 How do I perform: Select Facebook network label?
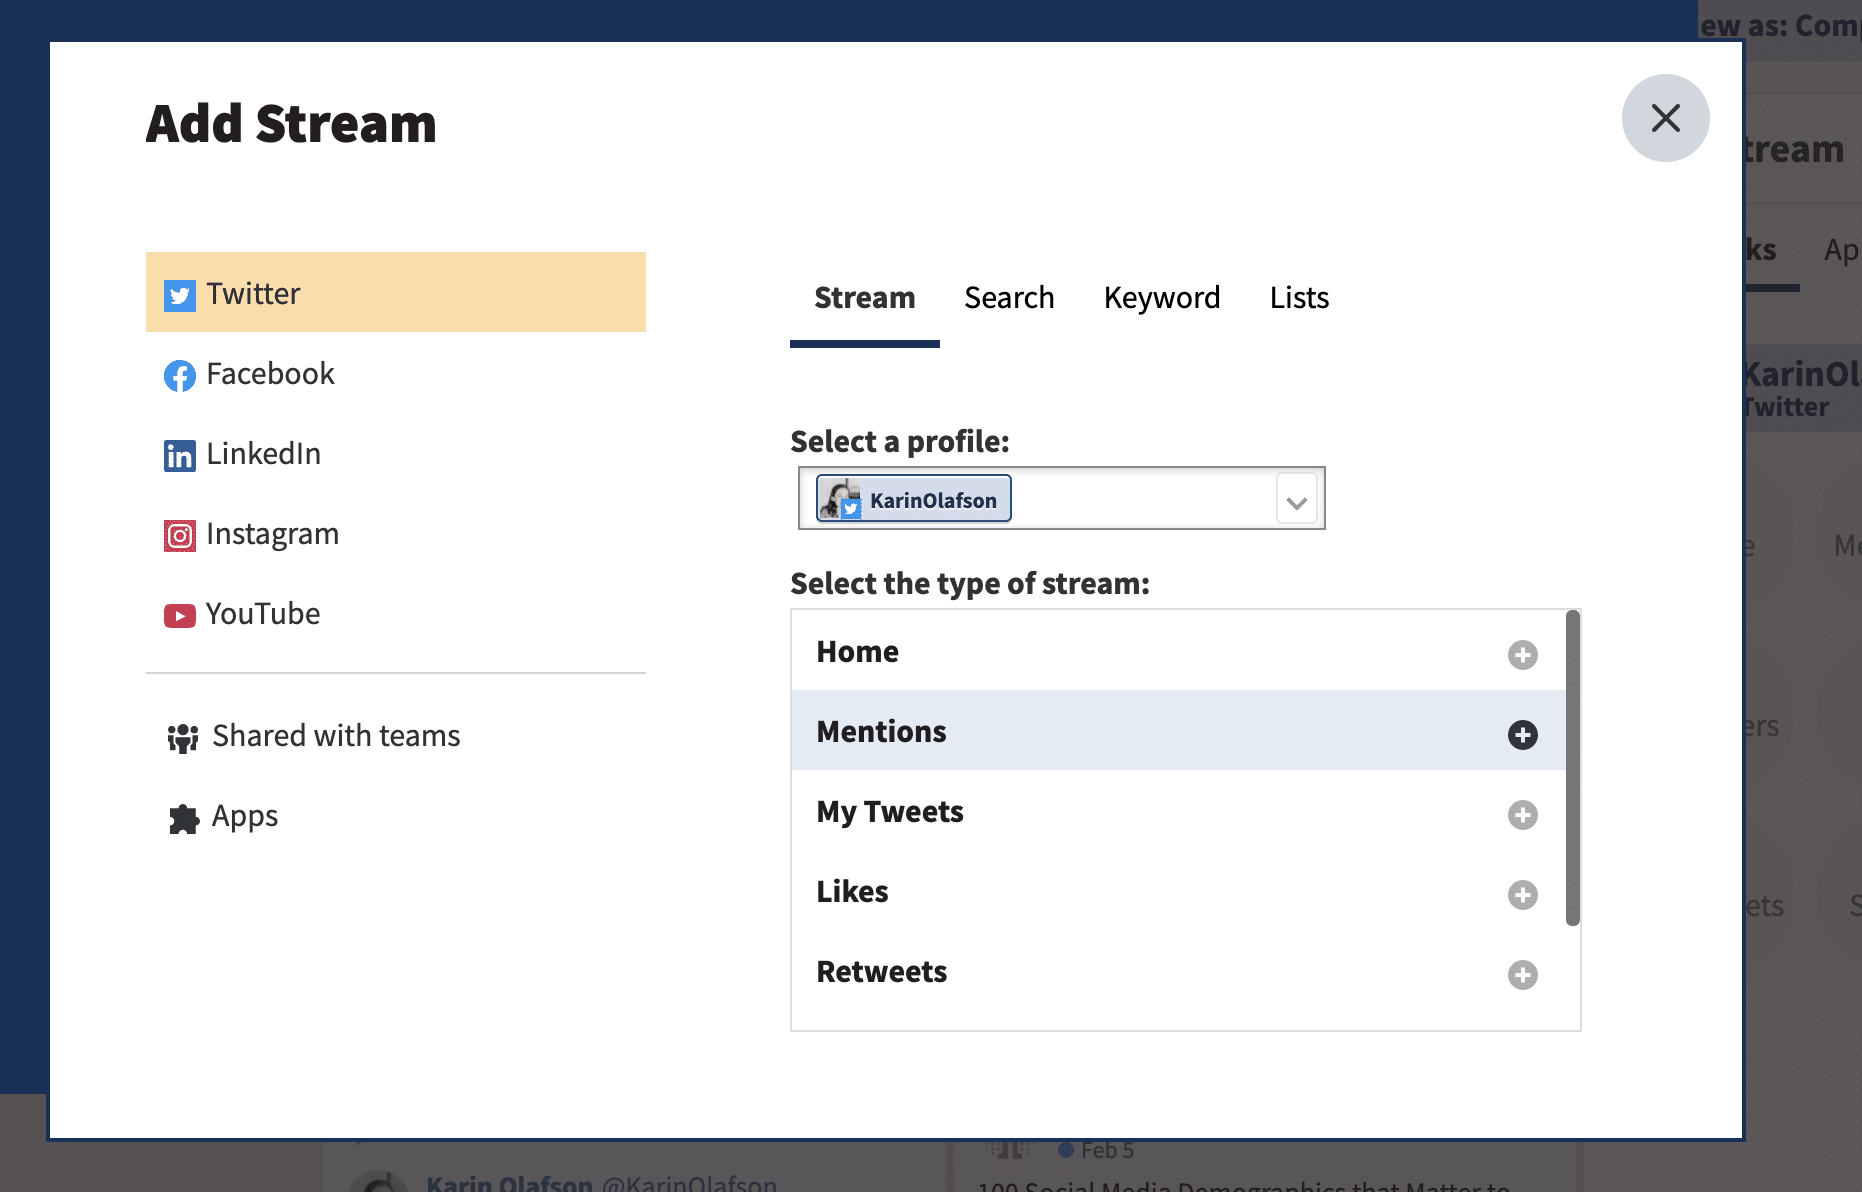click(270, 374)
